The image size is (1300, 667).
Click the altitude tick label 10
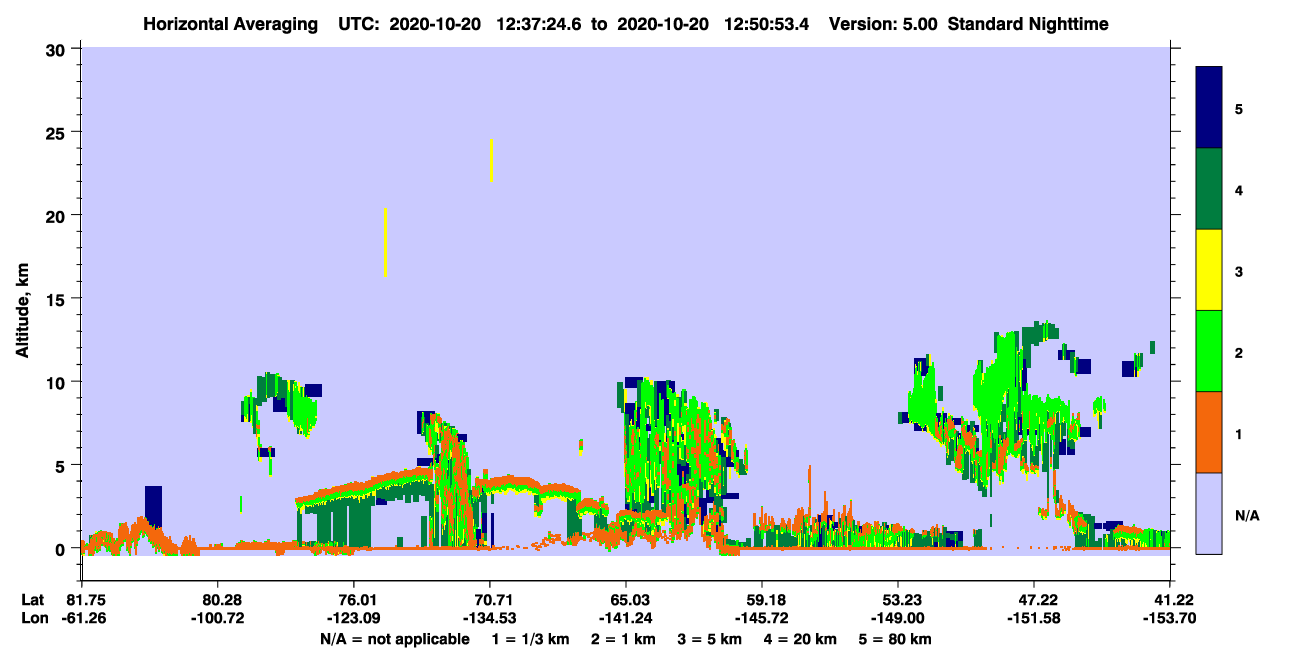pyautogui.click(x=58, y=382)
